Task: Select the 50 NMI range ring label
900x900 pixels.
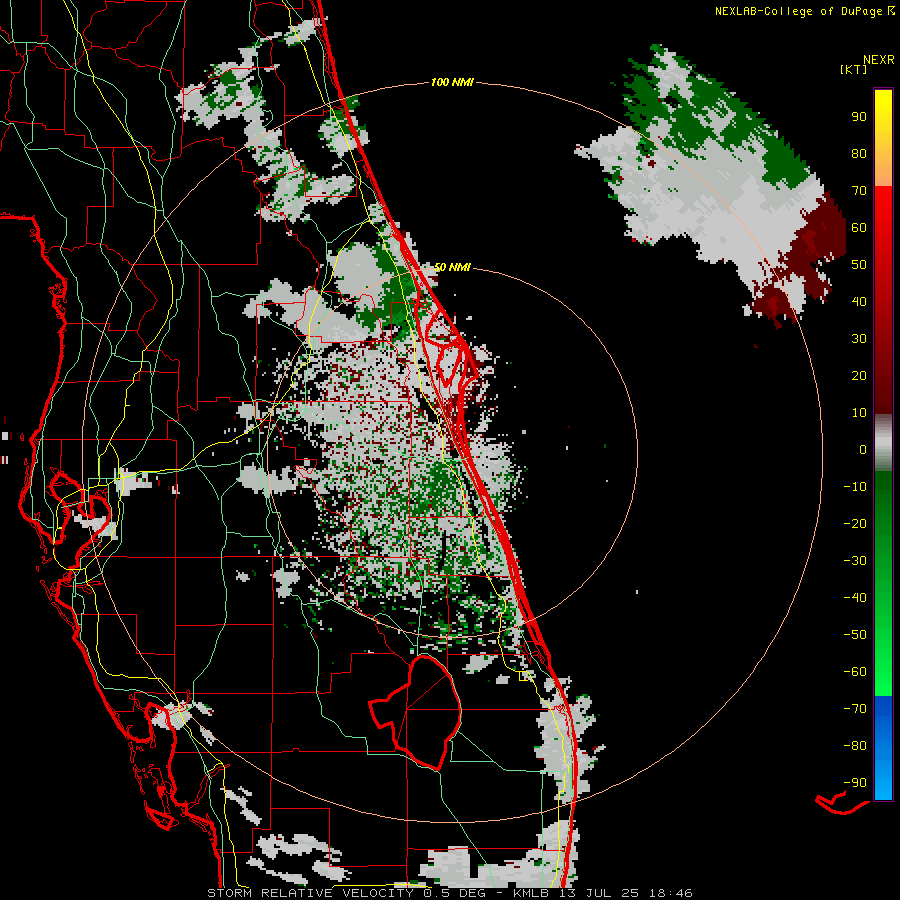Action: (452, 267)
